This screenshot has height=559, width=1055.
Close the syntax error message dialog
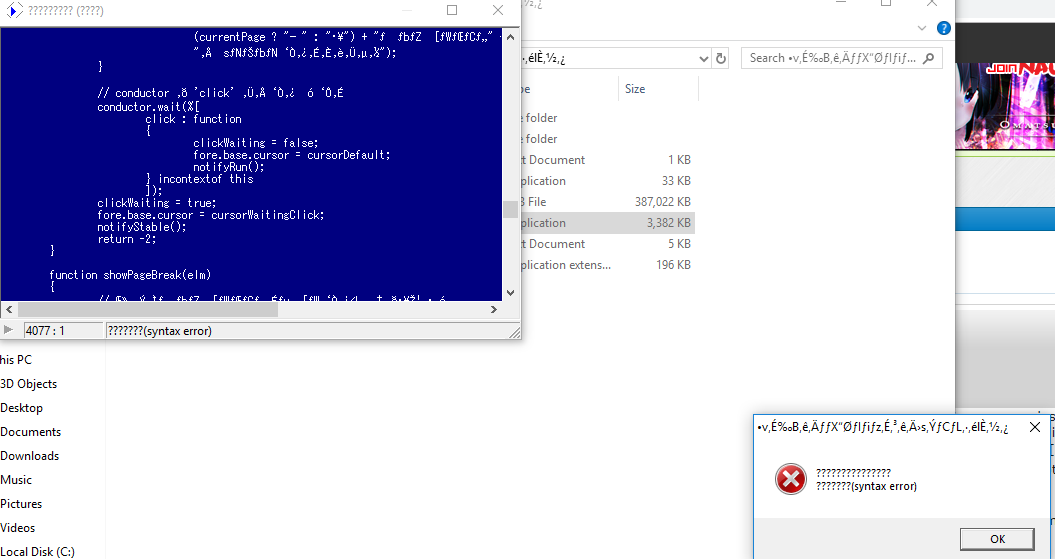coord(1035,427)
